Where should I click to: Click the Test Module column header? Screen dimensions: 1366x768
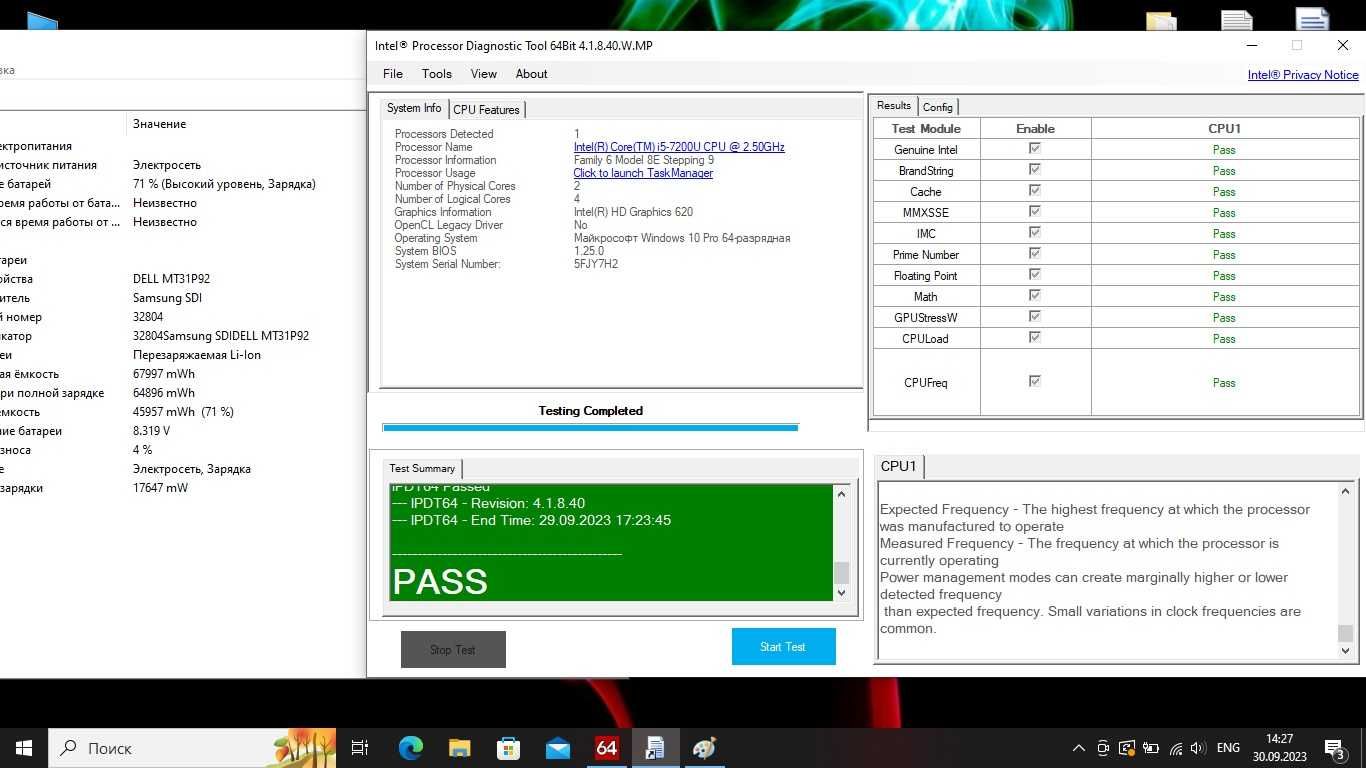[926, 128]
